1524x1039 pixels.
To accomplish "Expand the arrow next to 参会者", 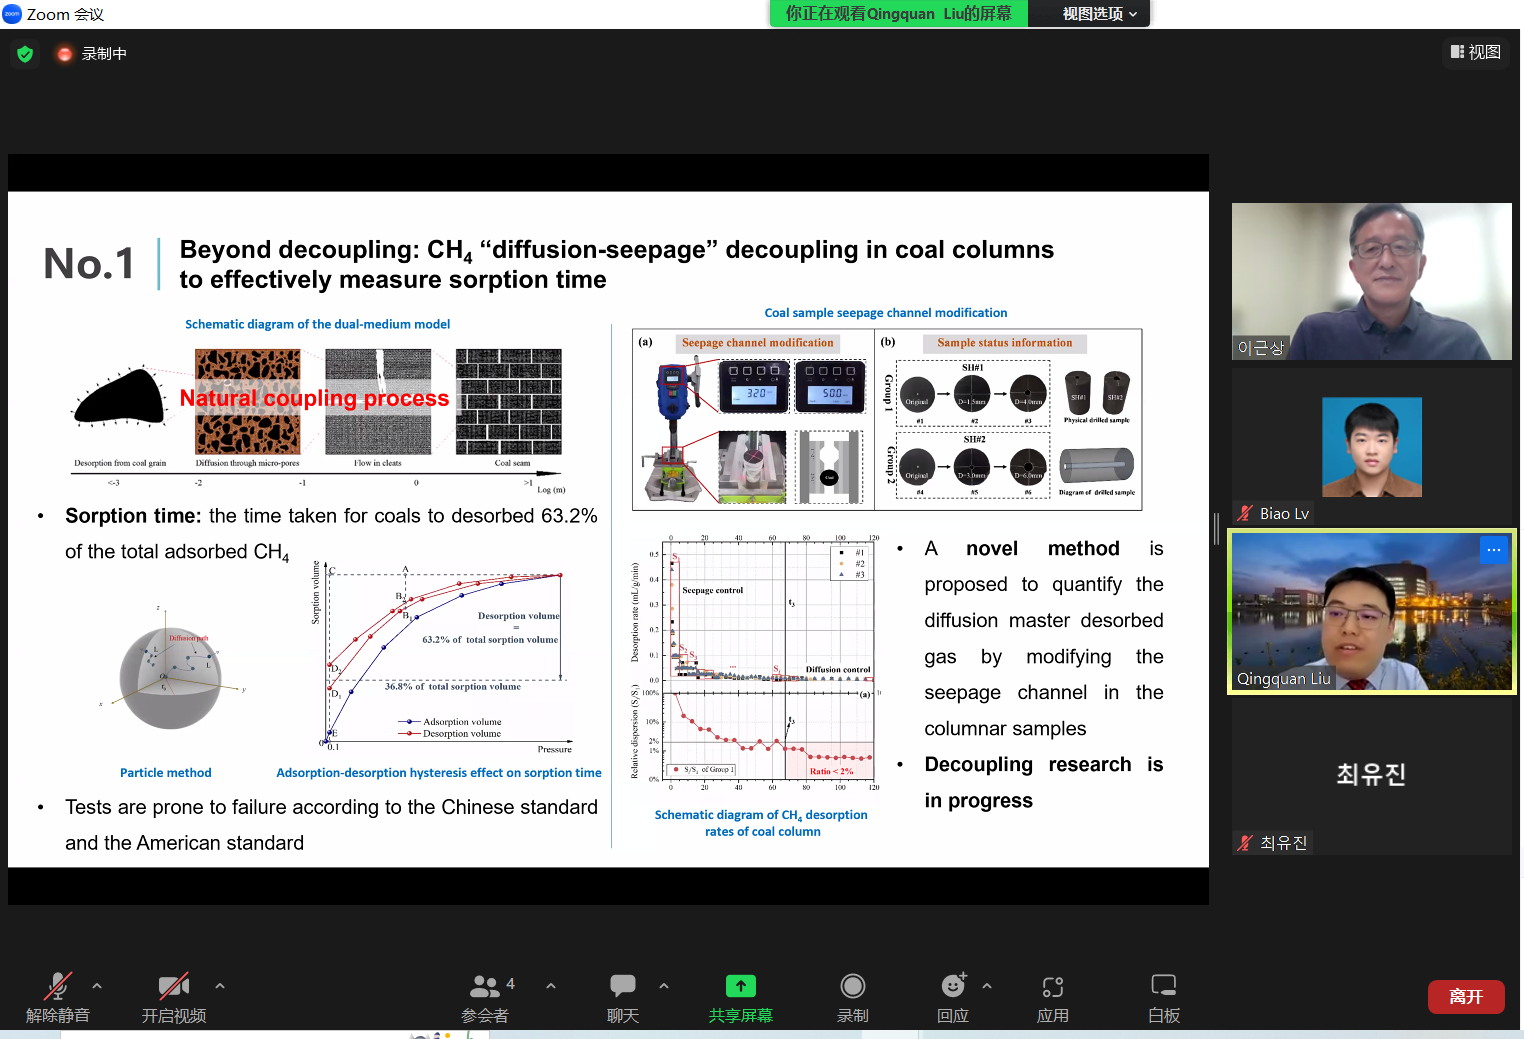I will point(551,986).
